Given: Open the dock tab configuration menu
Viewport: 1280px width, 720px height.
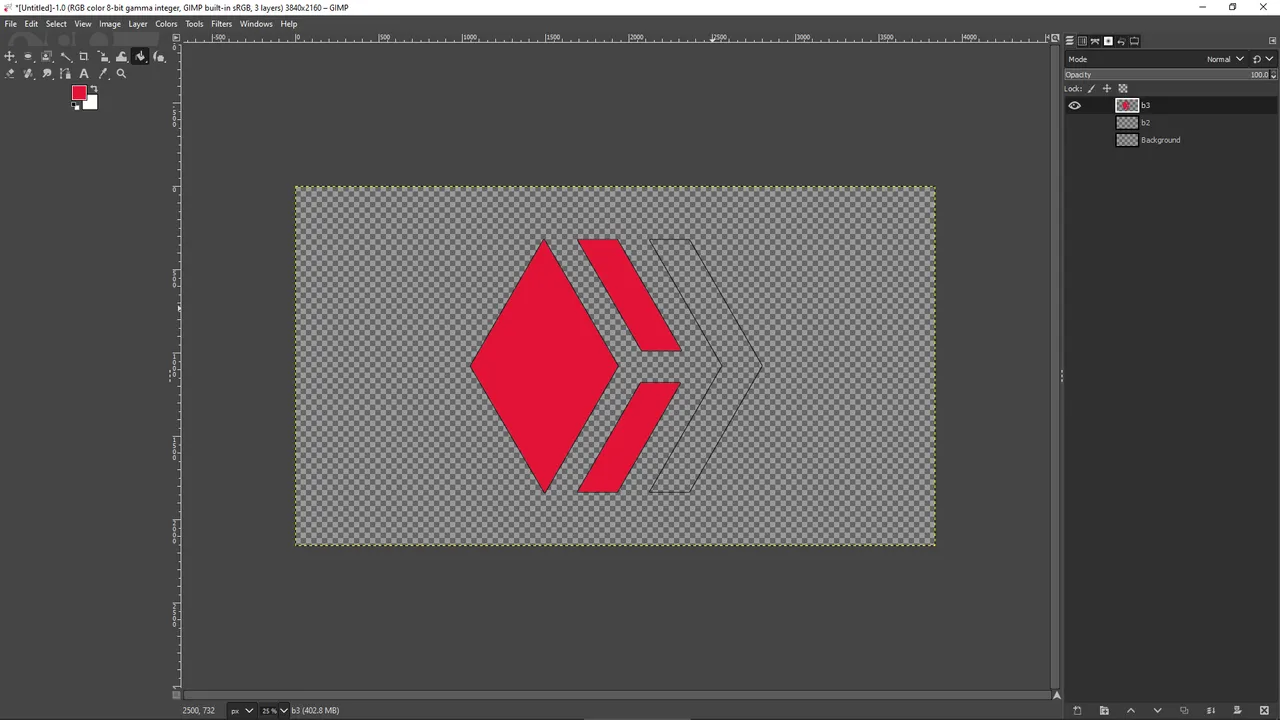Looking at the screenshot, I should click(1272, 41).
